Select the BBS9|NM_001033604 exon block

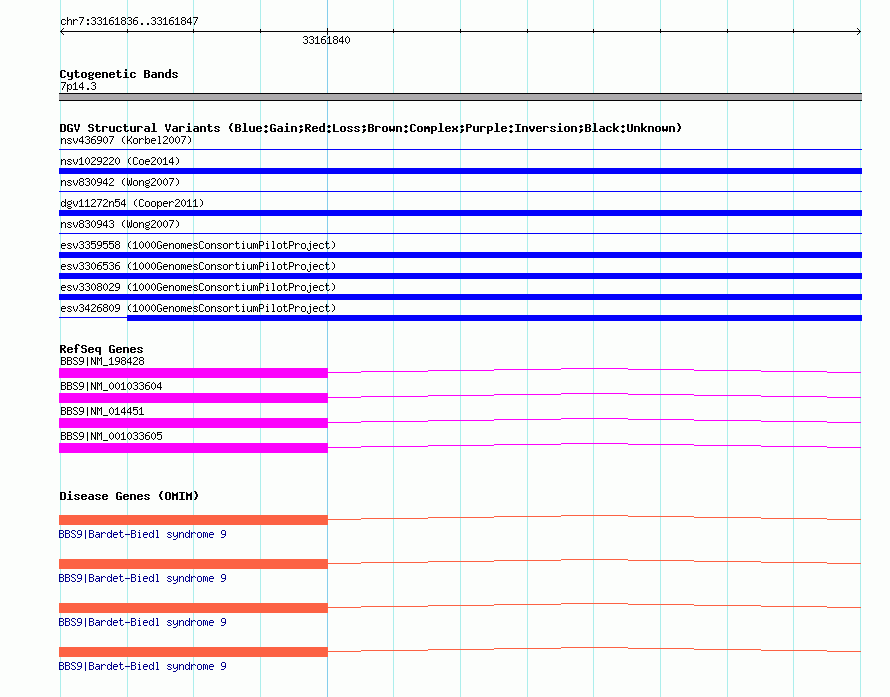click(x=194, y=398)
